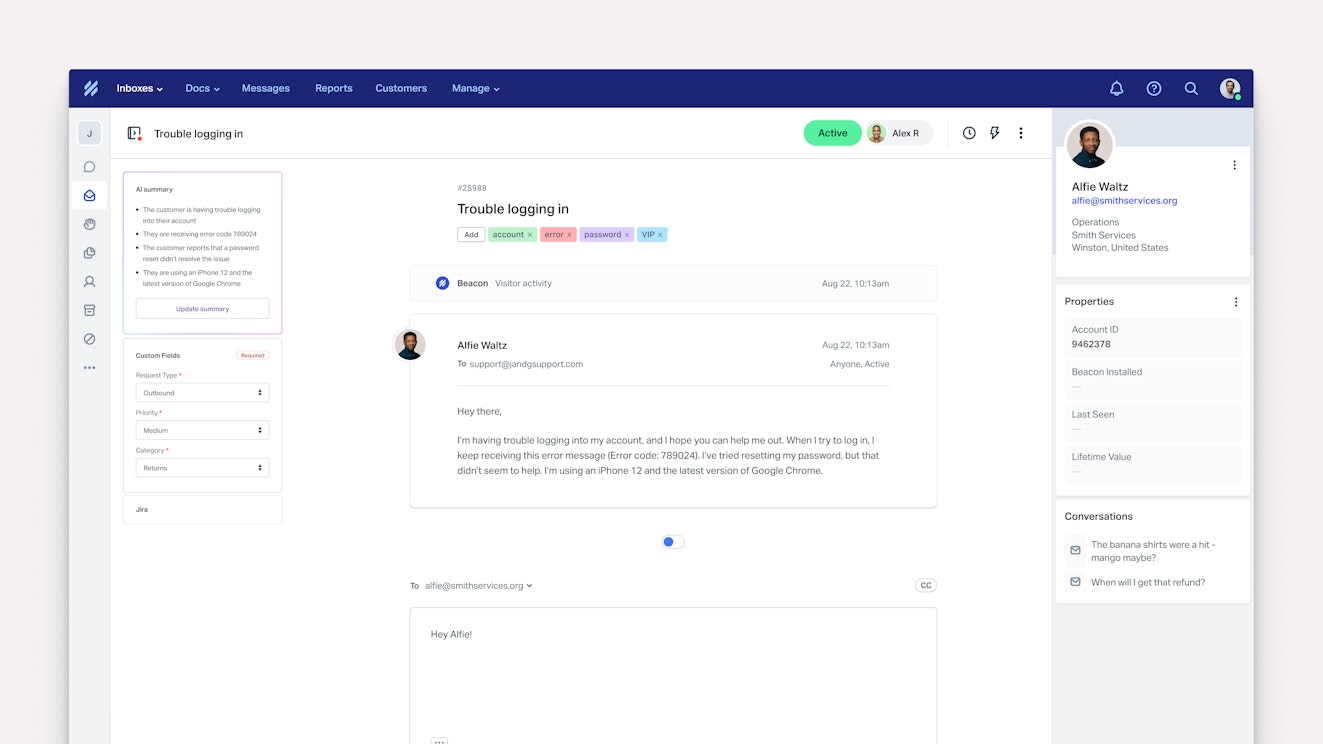Open search with the magnifier icon
Screen dimensions: 1323x744
pyautogui.click(x=1191, y=88)
